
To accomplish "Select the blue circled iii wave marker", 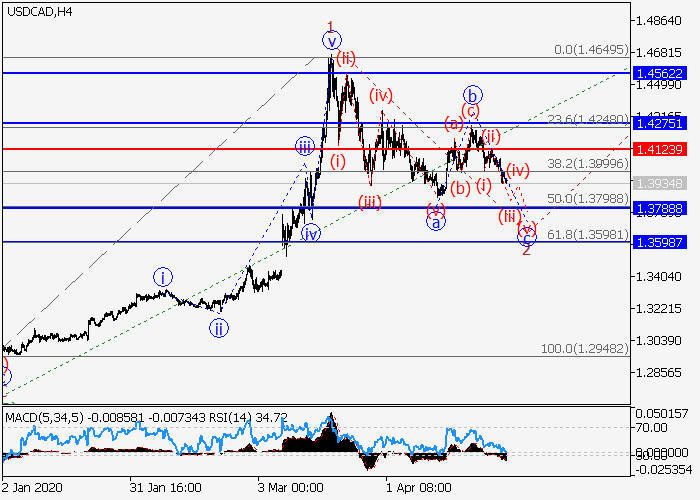I will click(305, 147).
